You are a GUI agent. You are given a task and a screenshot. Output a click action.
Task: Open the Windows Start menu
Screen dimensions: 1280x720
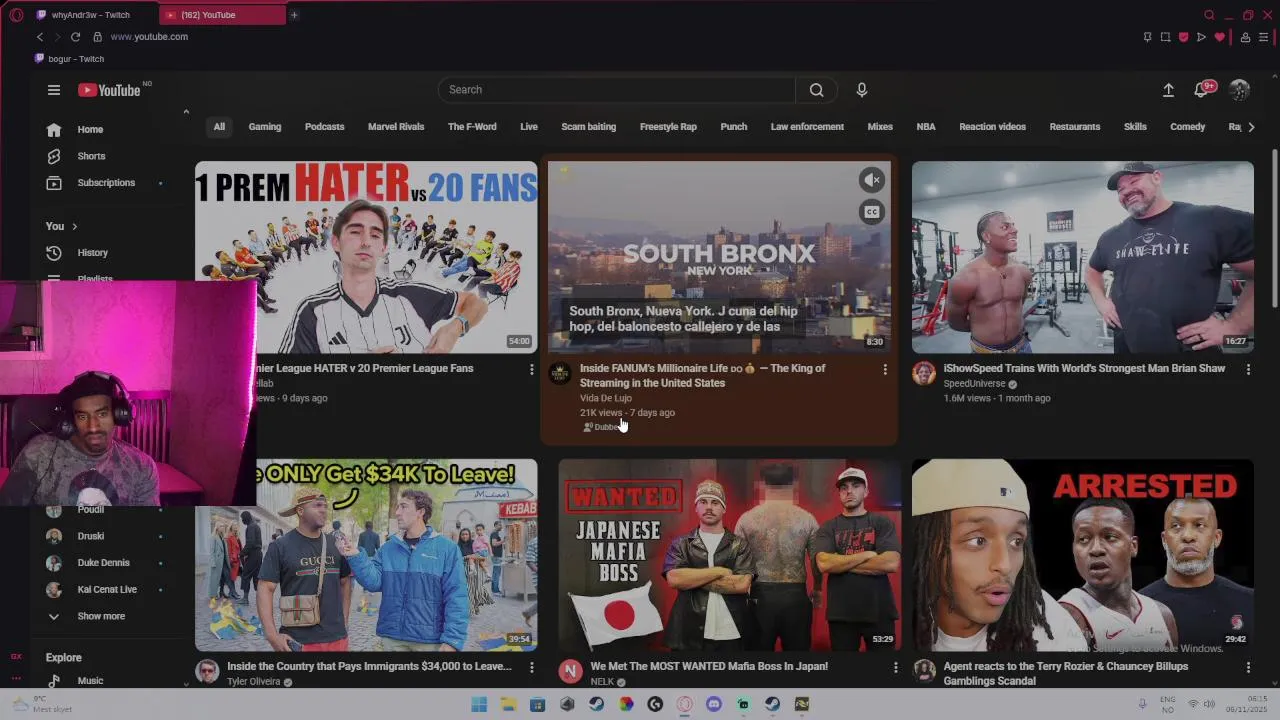point(479,704)
